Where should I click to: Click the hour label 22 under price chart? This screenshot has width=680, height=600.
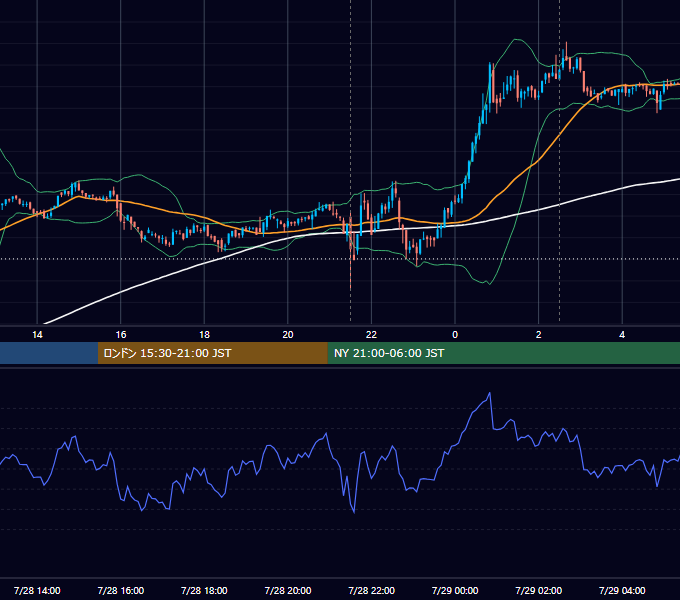372,334
